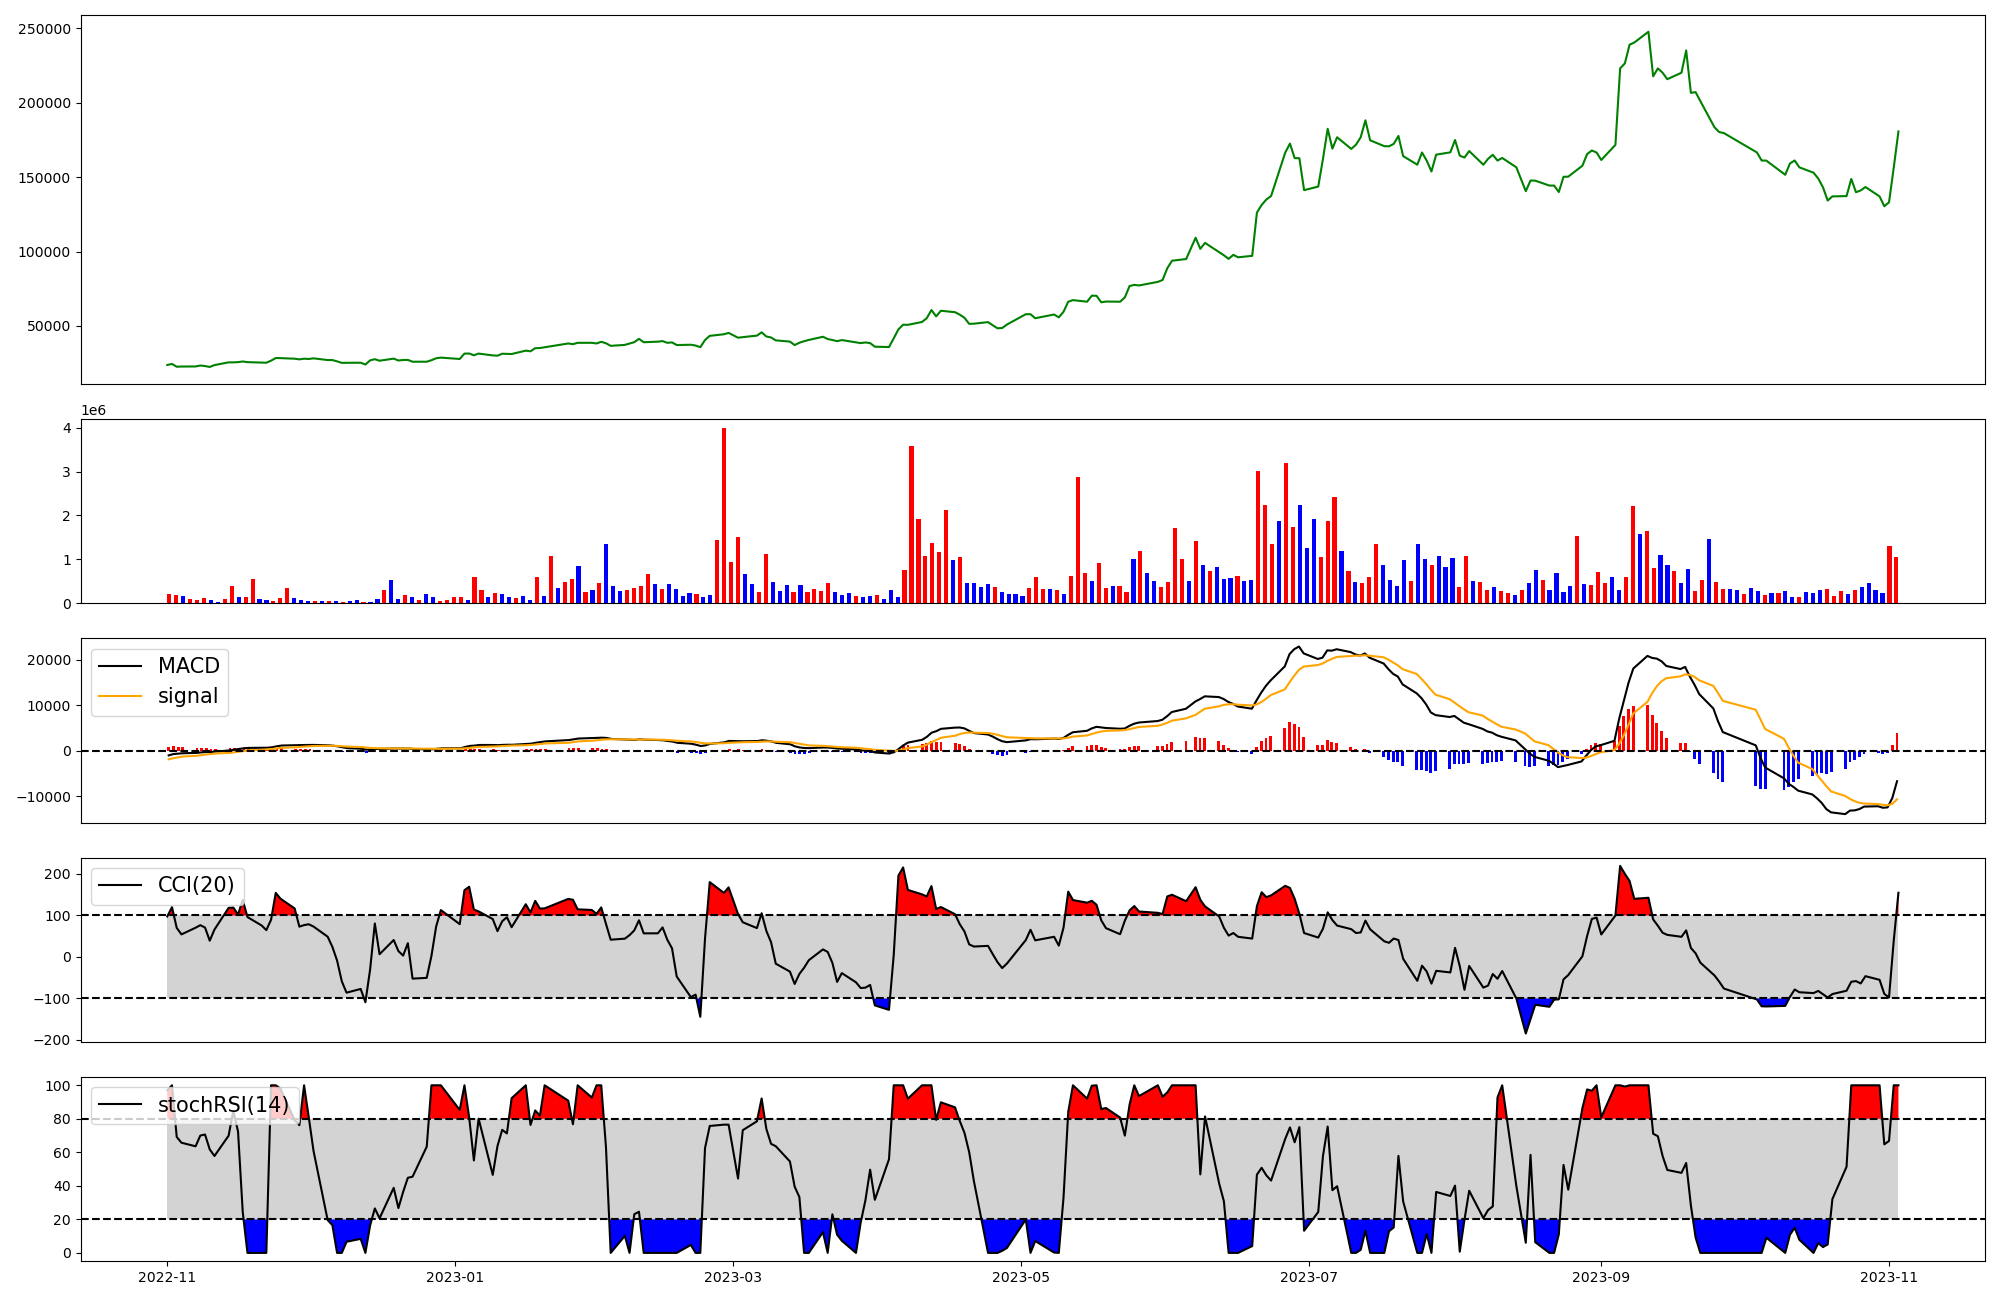Screen dimensions: 2000x1300
Task: Click the 2022-11 x-axis date label
Action: (167, 1277)
